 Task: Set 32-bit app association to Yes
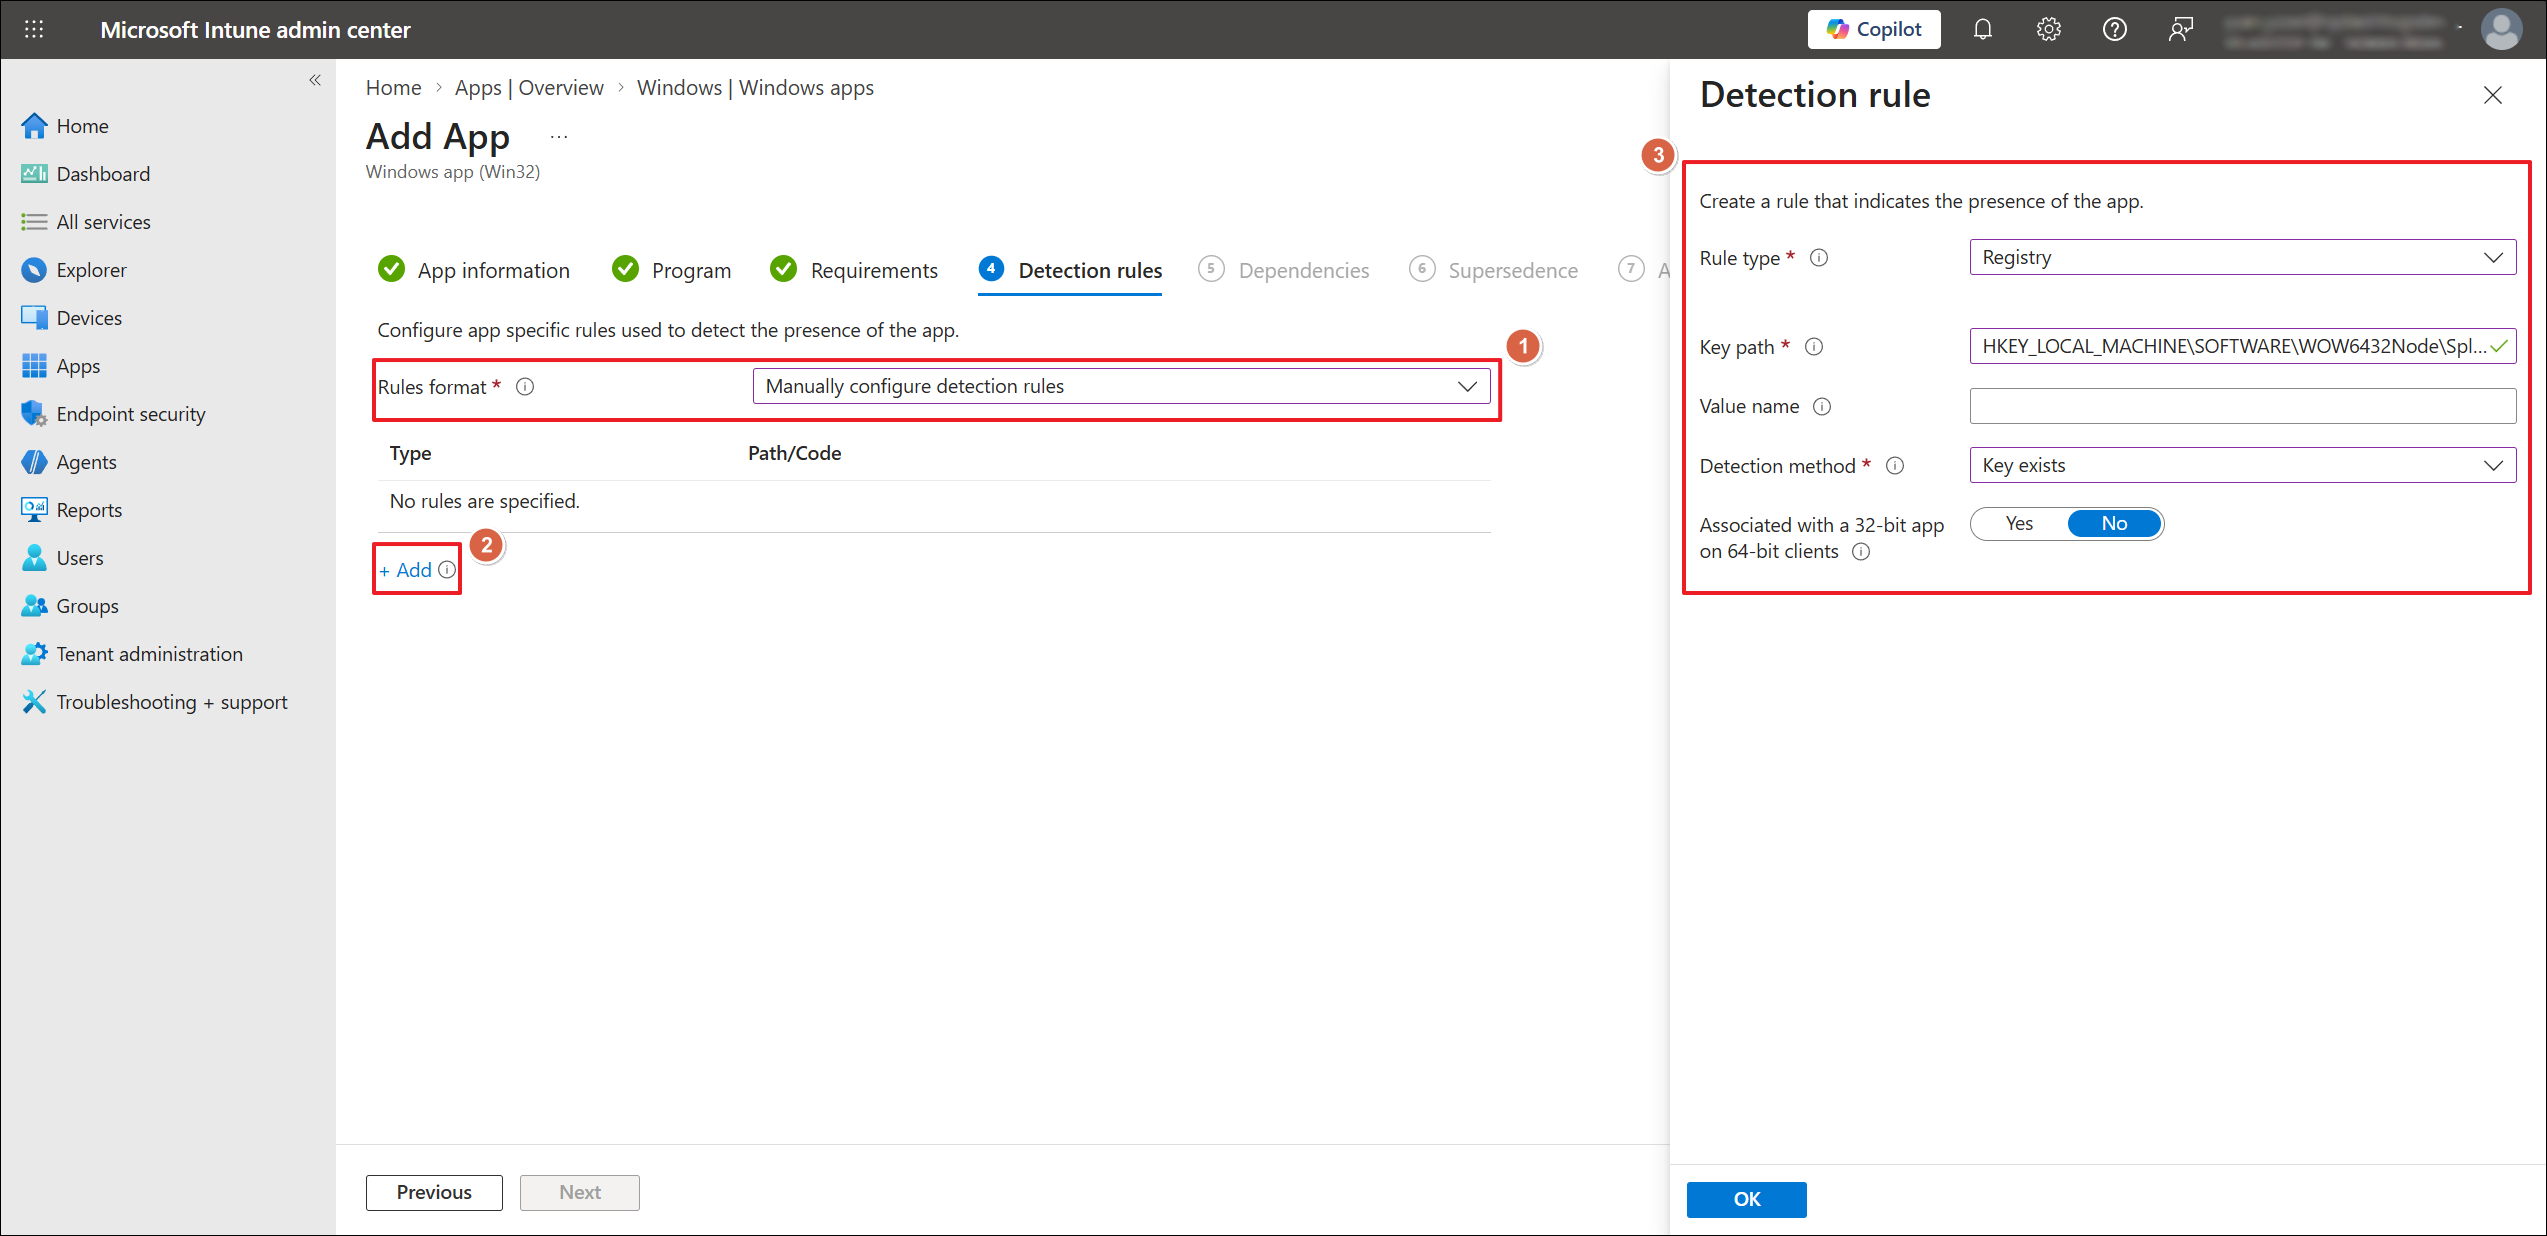(x=2019, y=523)
